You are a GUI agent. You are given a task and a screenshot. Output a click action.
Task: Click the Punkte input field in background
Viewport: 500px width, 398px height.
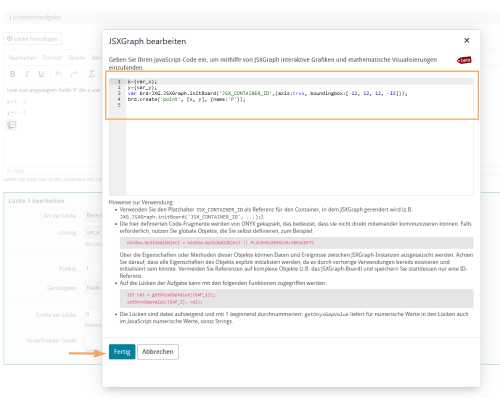coord(93,268)
